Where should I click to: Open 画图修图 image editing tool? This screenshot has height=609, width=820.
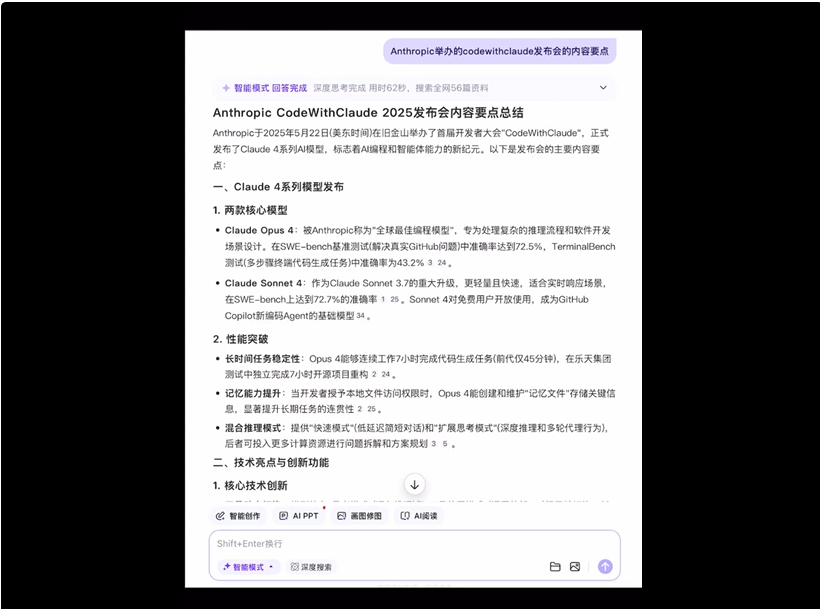359,516
